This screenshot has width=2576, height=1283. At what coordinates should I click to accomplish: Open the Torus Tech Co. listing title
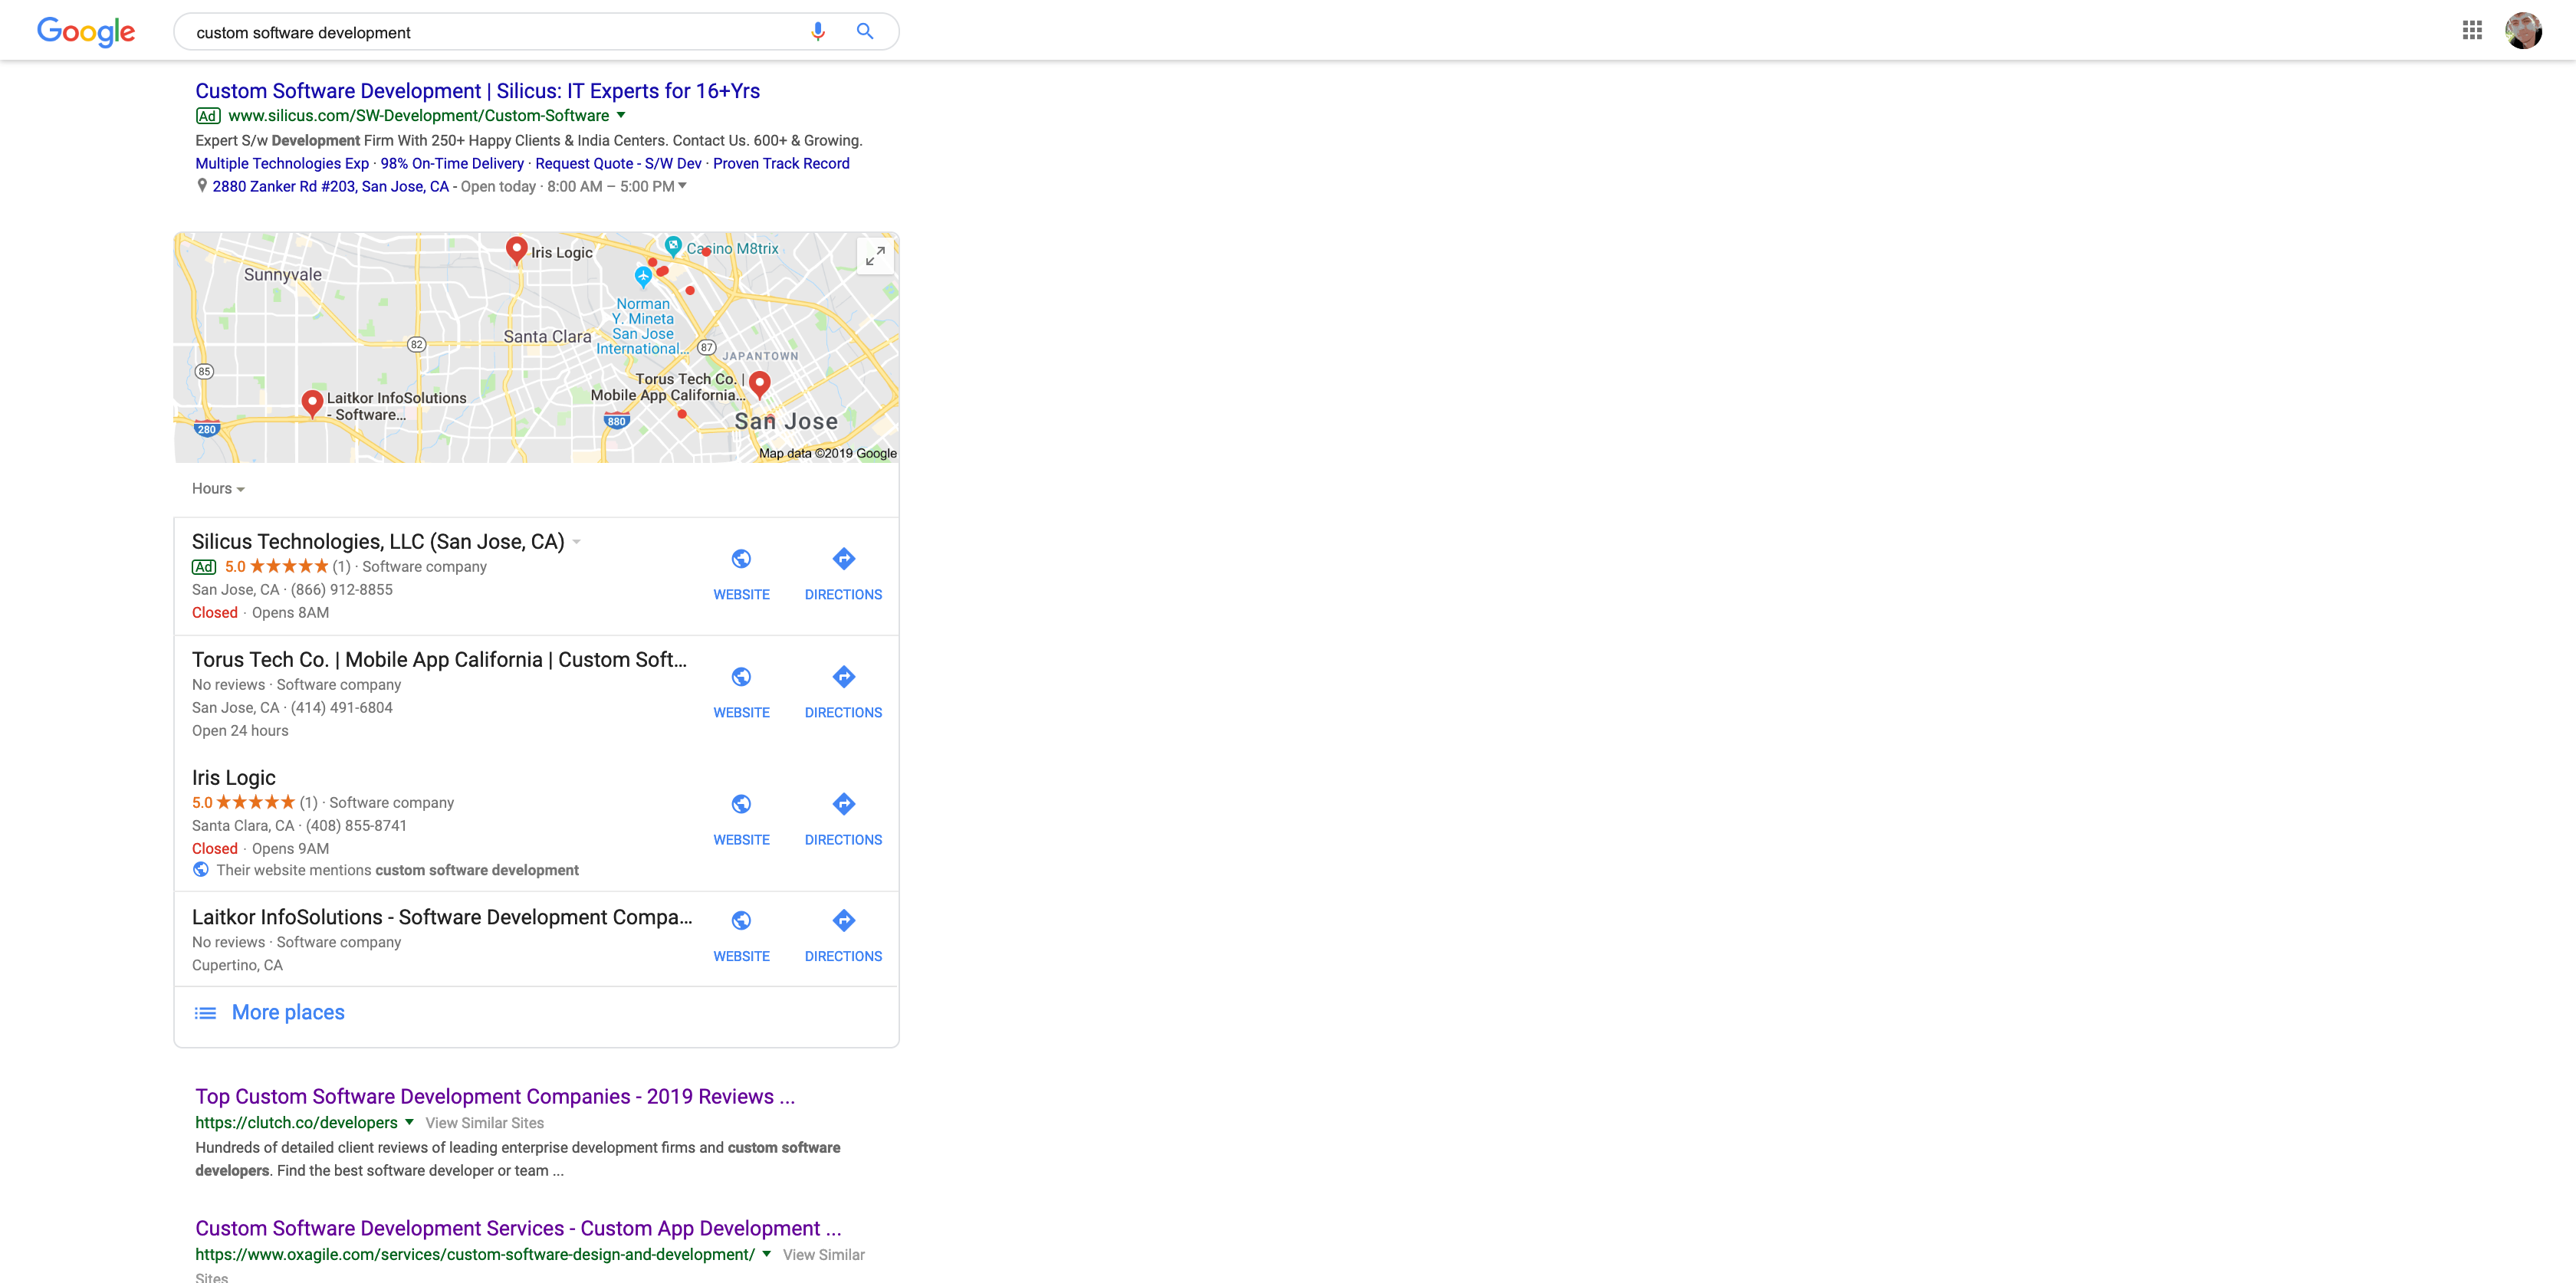pos(439,660)
